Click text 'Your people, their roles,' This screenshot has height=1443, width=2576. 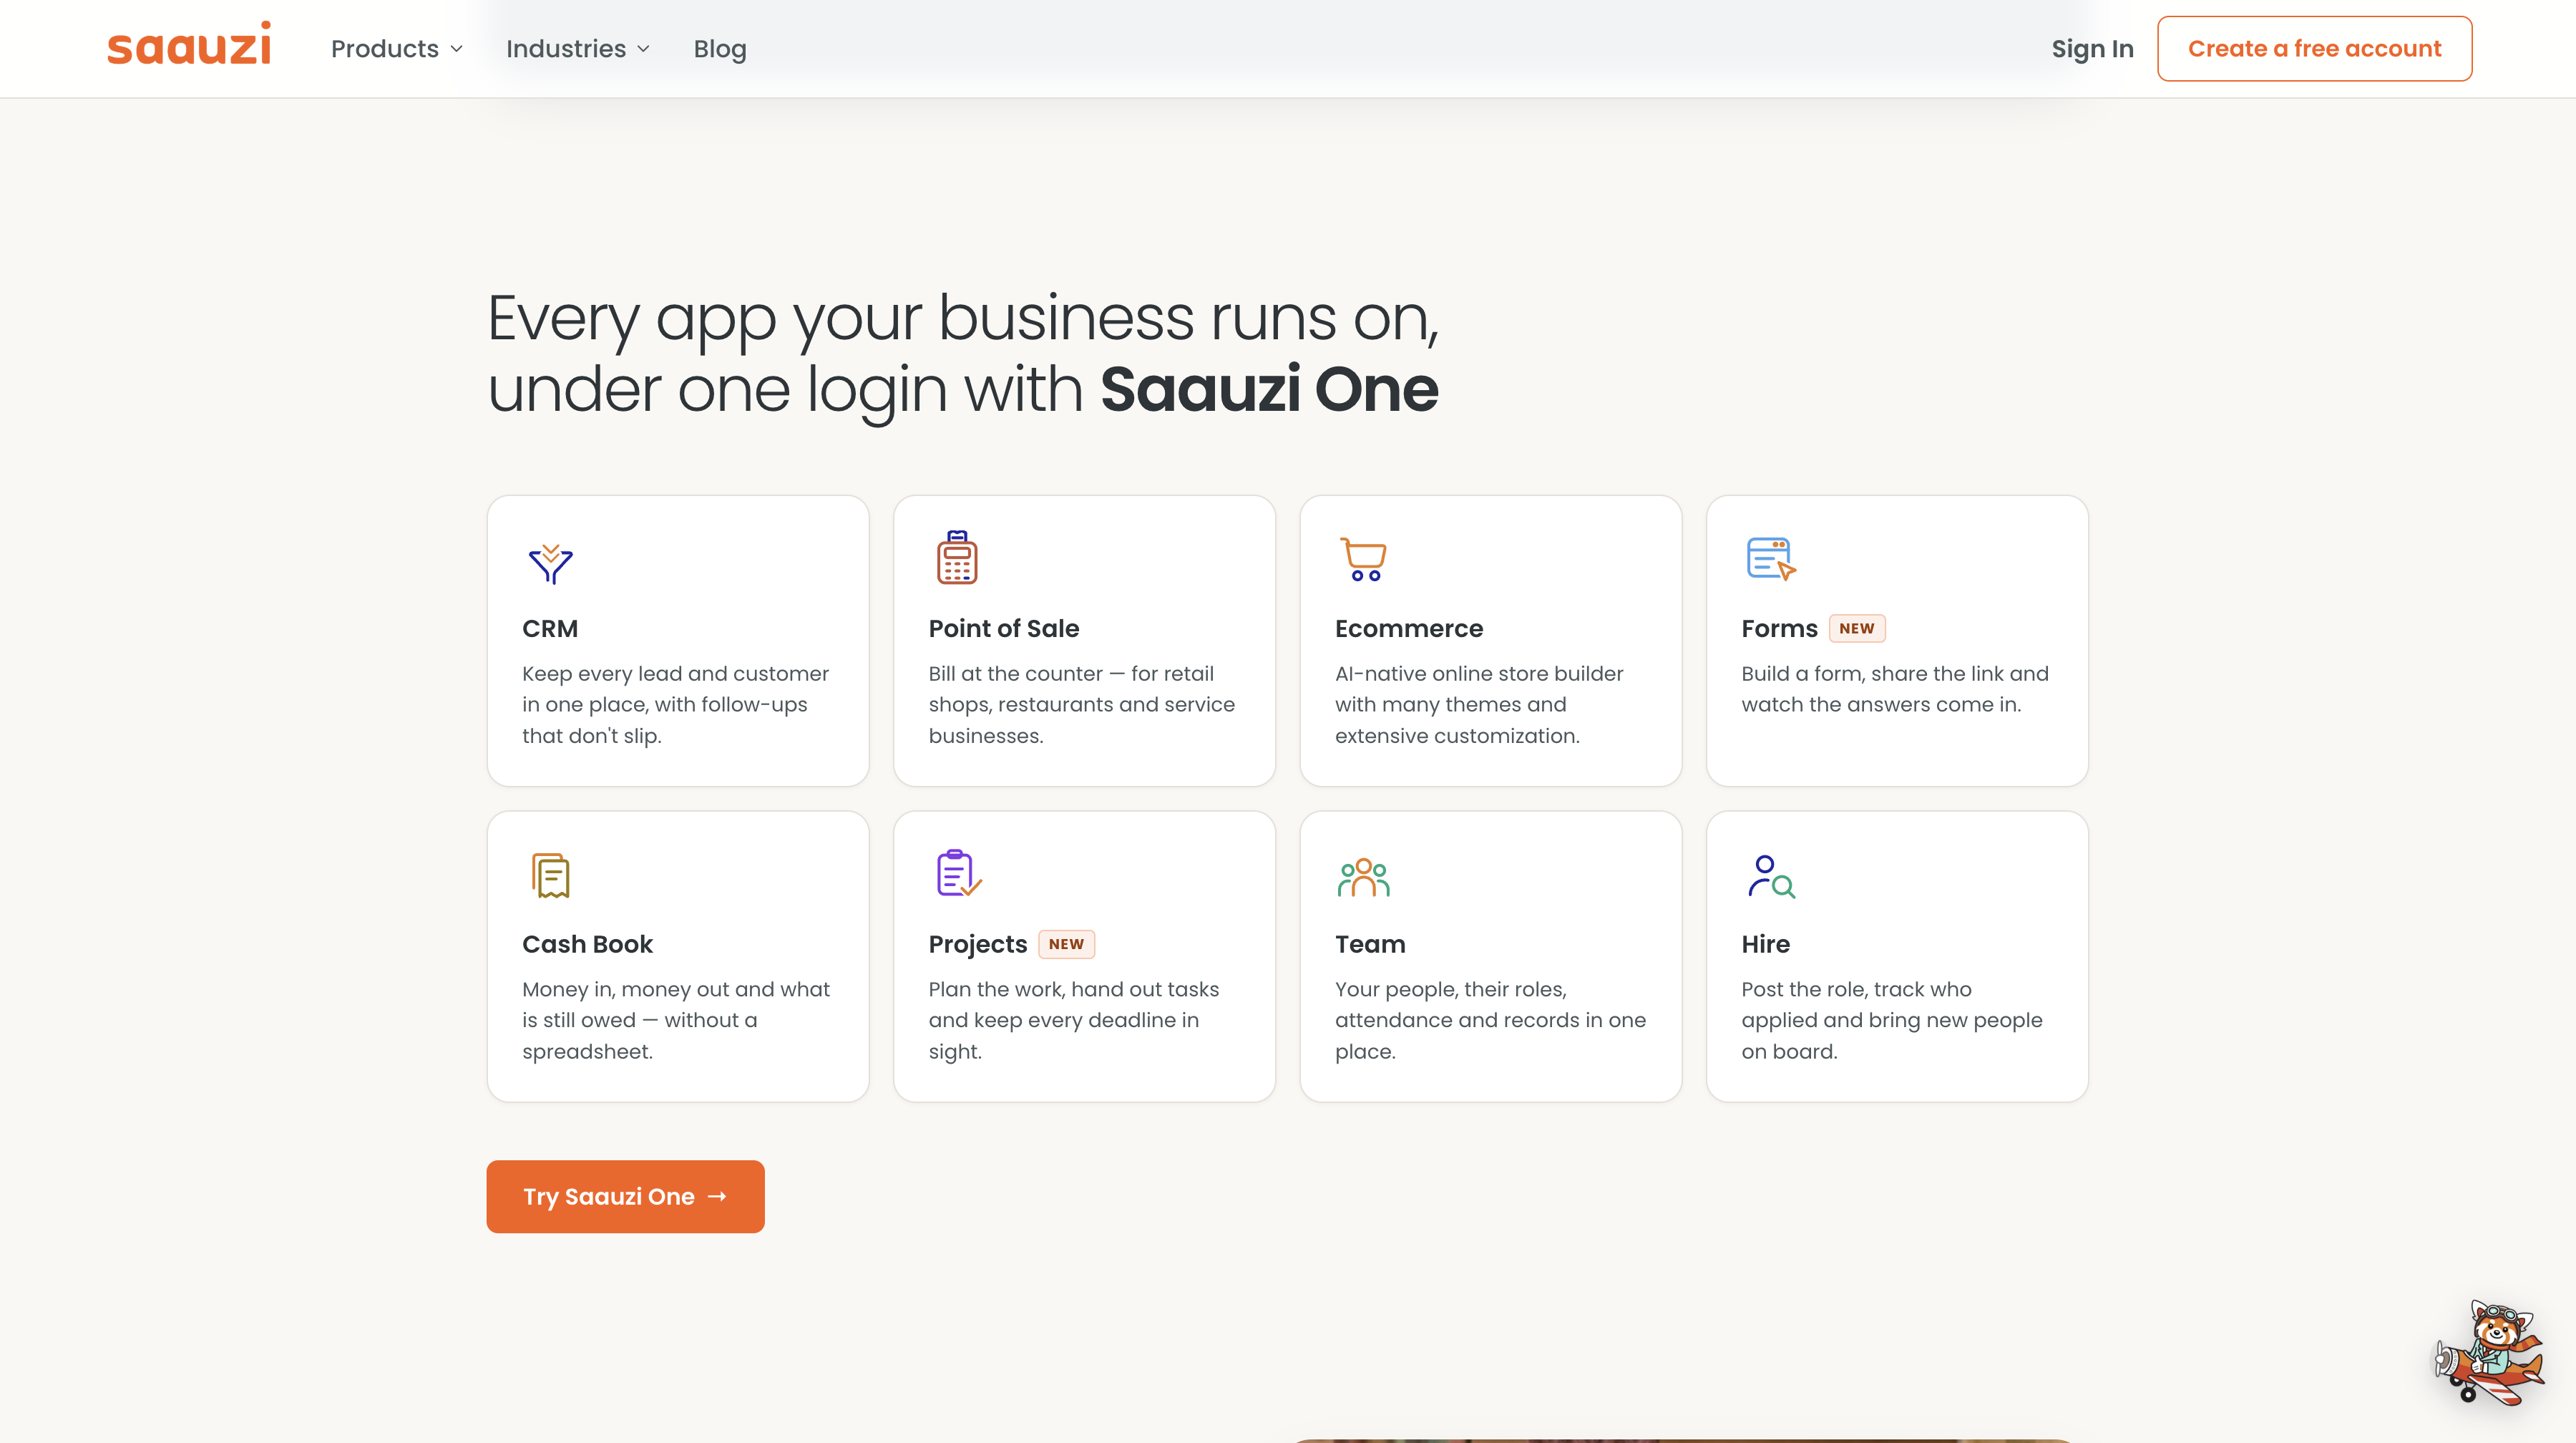[1451, 989]
